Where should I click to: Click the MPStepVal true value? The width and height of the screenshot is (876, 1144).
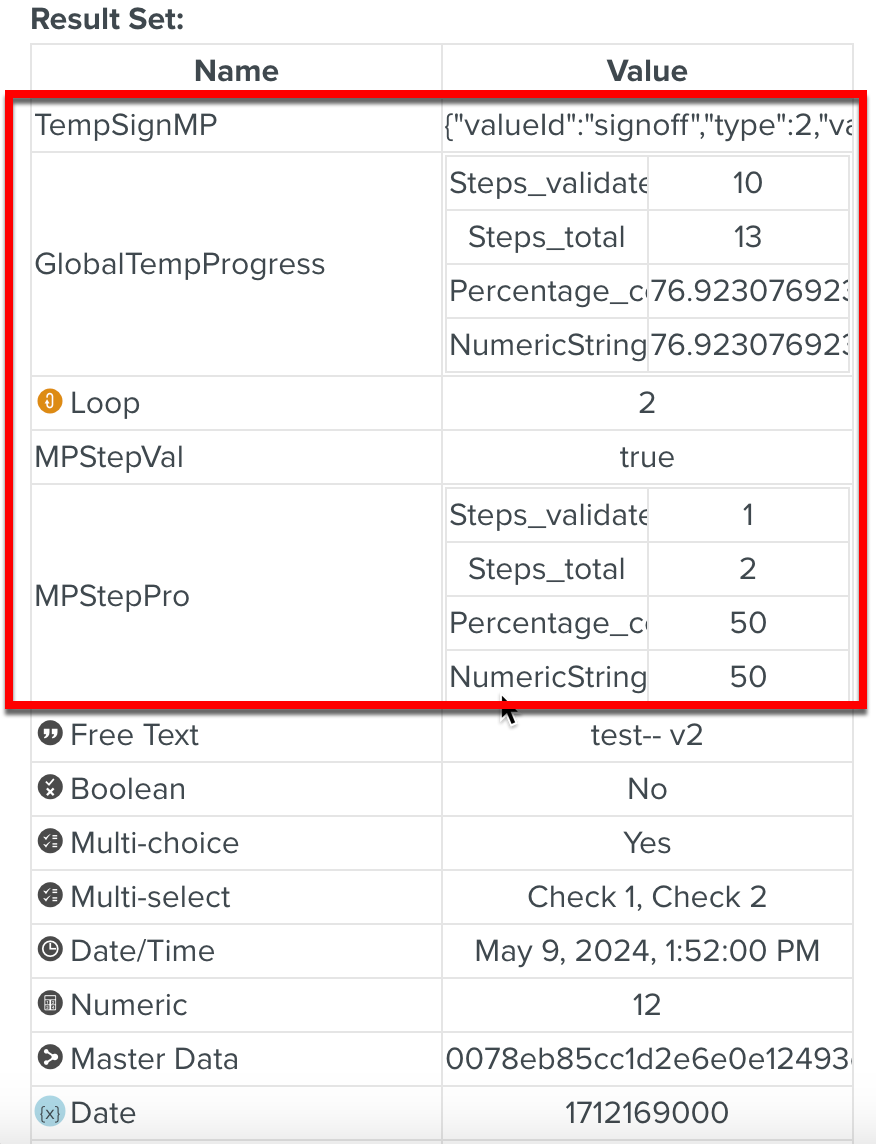(x=647, y=457)
